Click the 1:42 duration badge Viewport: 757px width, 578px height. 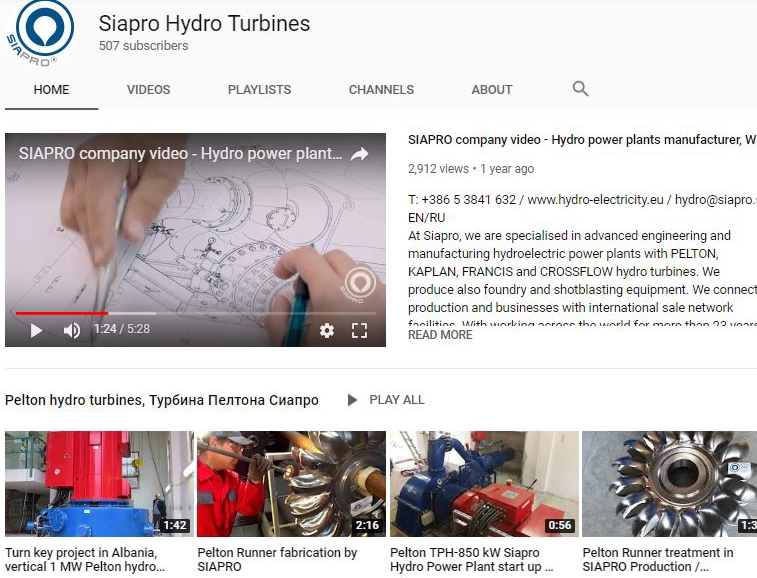(x=175, y=525)
